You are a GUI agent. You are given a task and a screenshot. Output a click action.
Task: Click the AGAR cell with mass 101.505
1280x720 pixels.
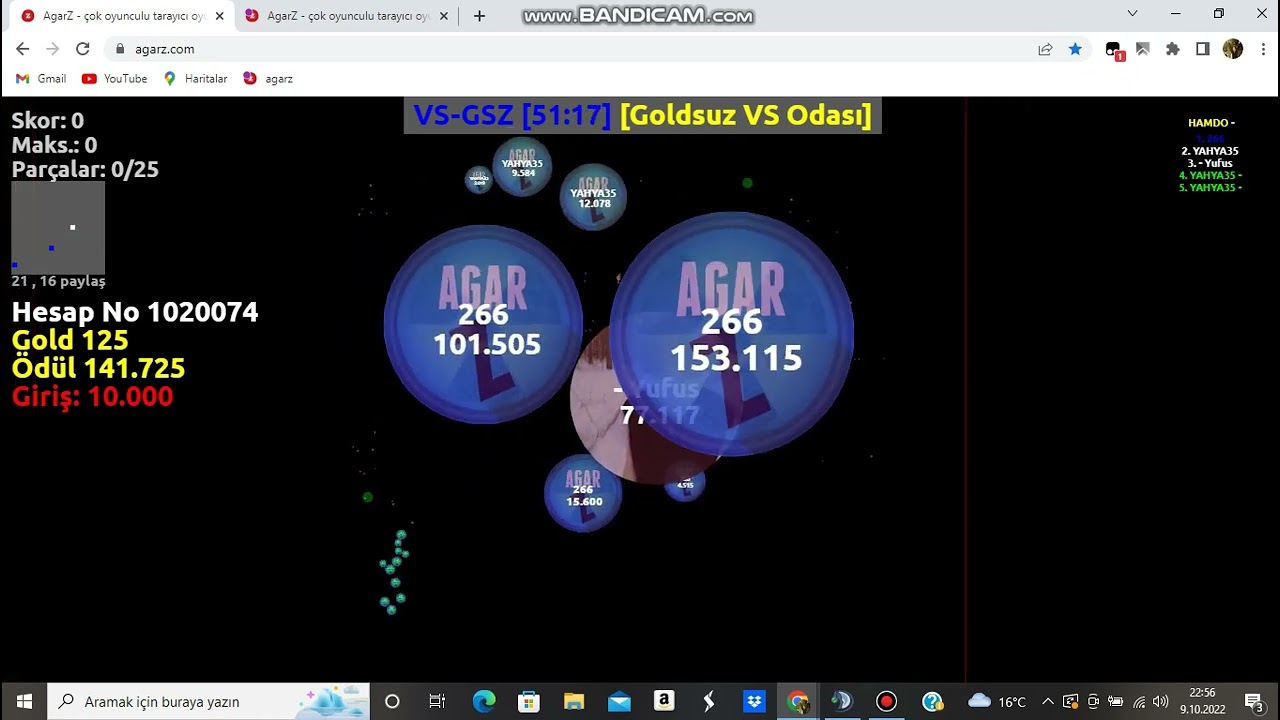484,324
